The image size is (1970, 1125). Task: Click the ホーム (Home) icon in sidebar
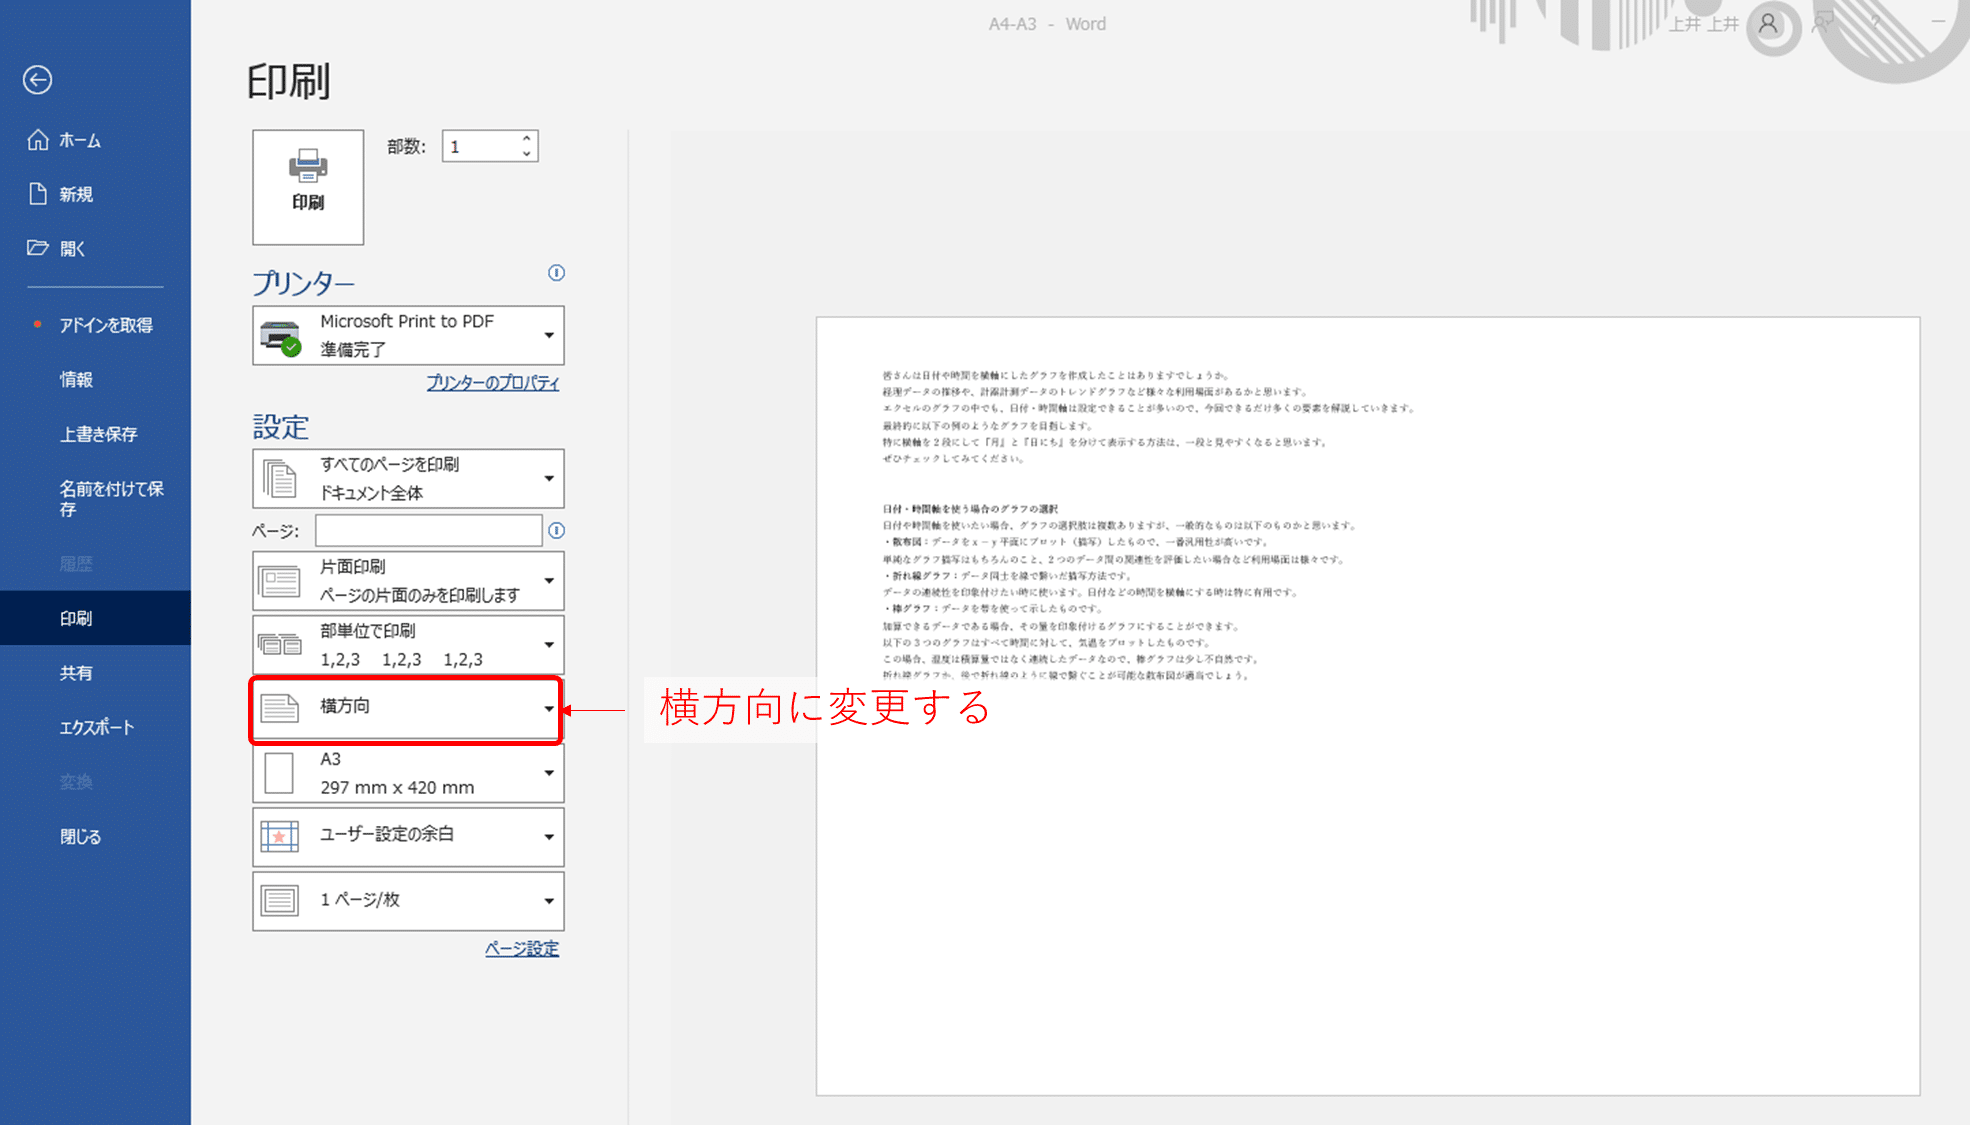click(x=40, y=140)
